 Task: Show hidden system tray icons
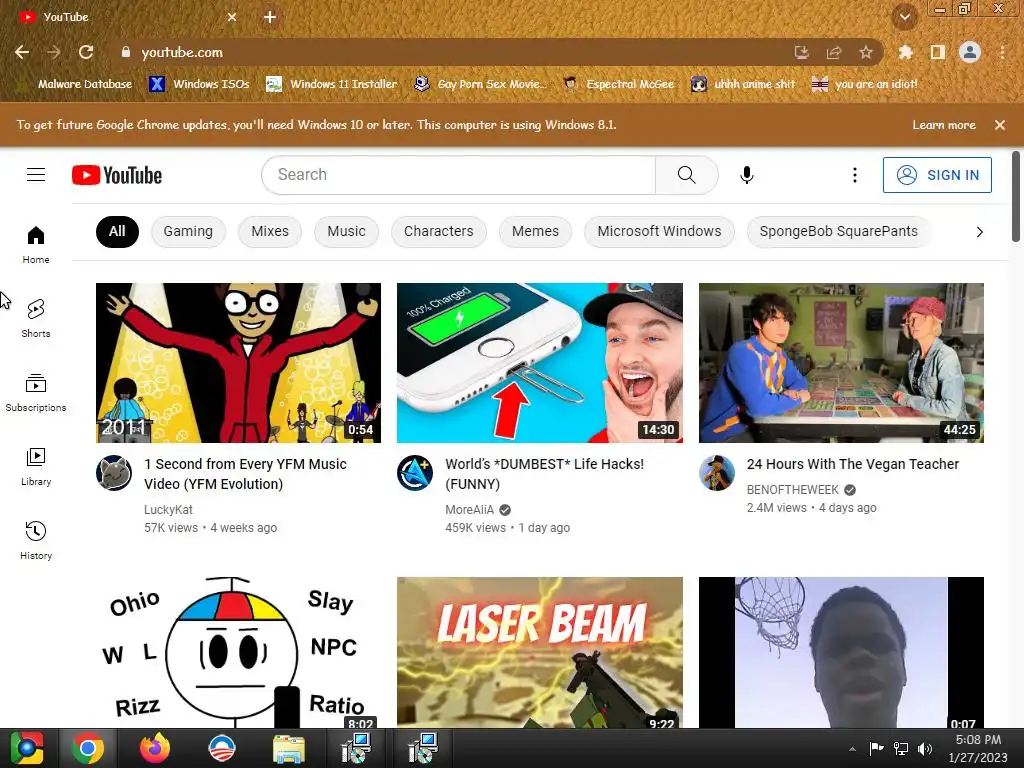click(x=852, y=749)
